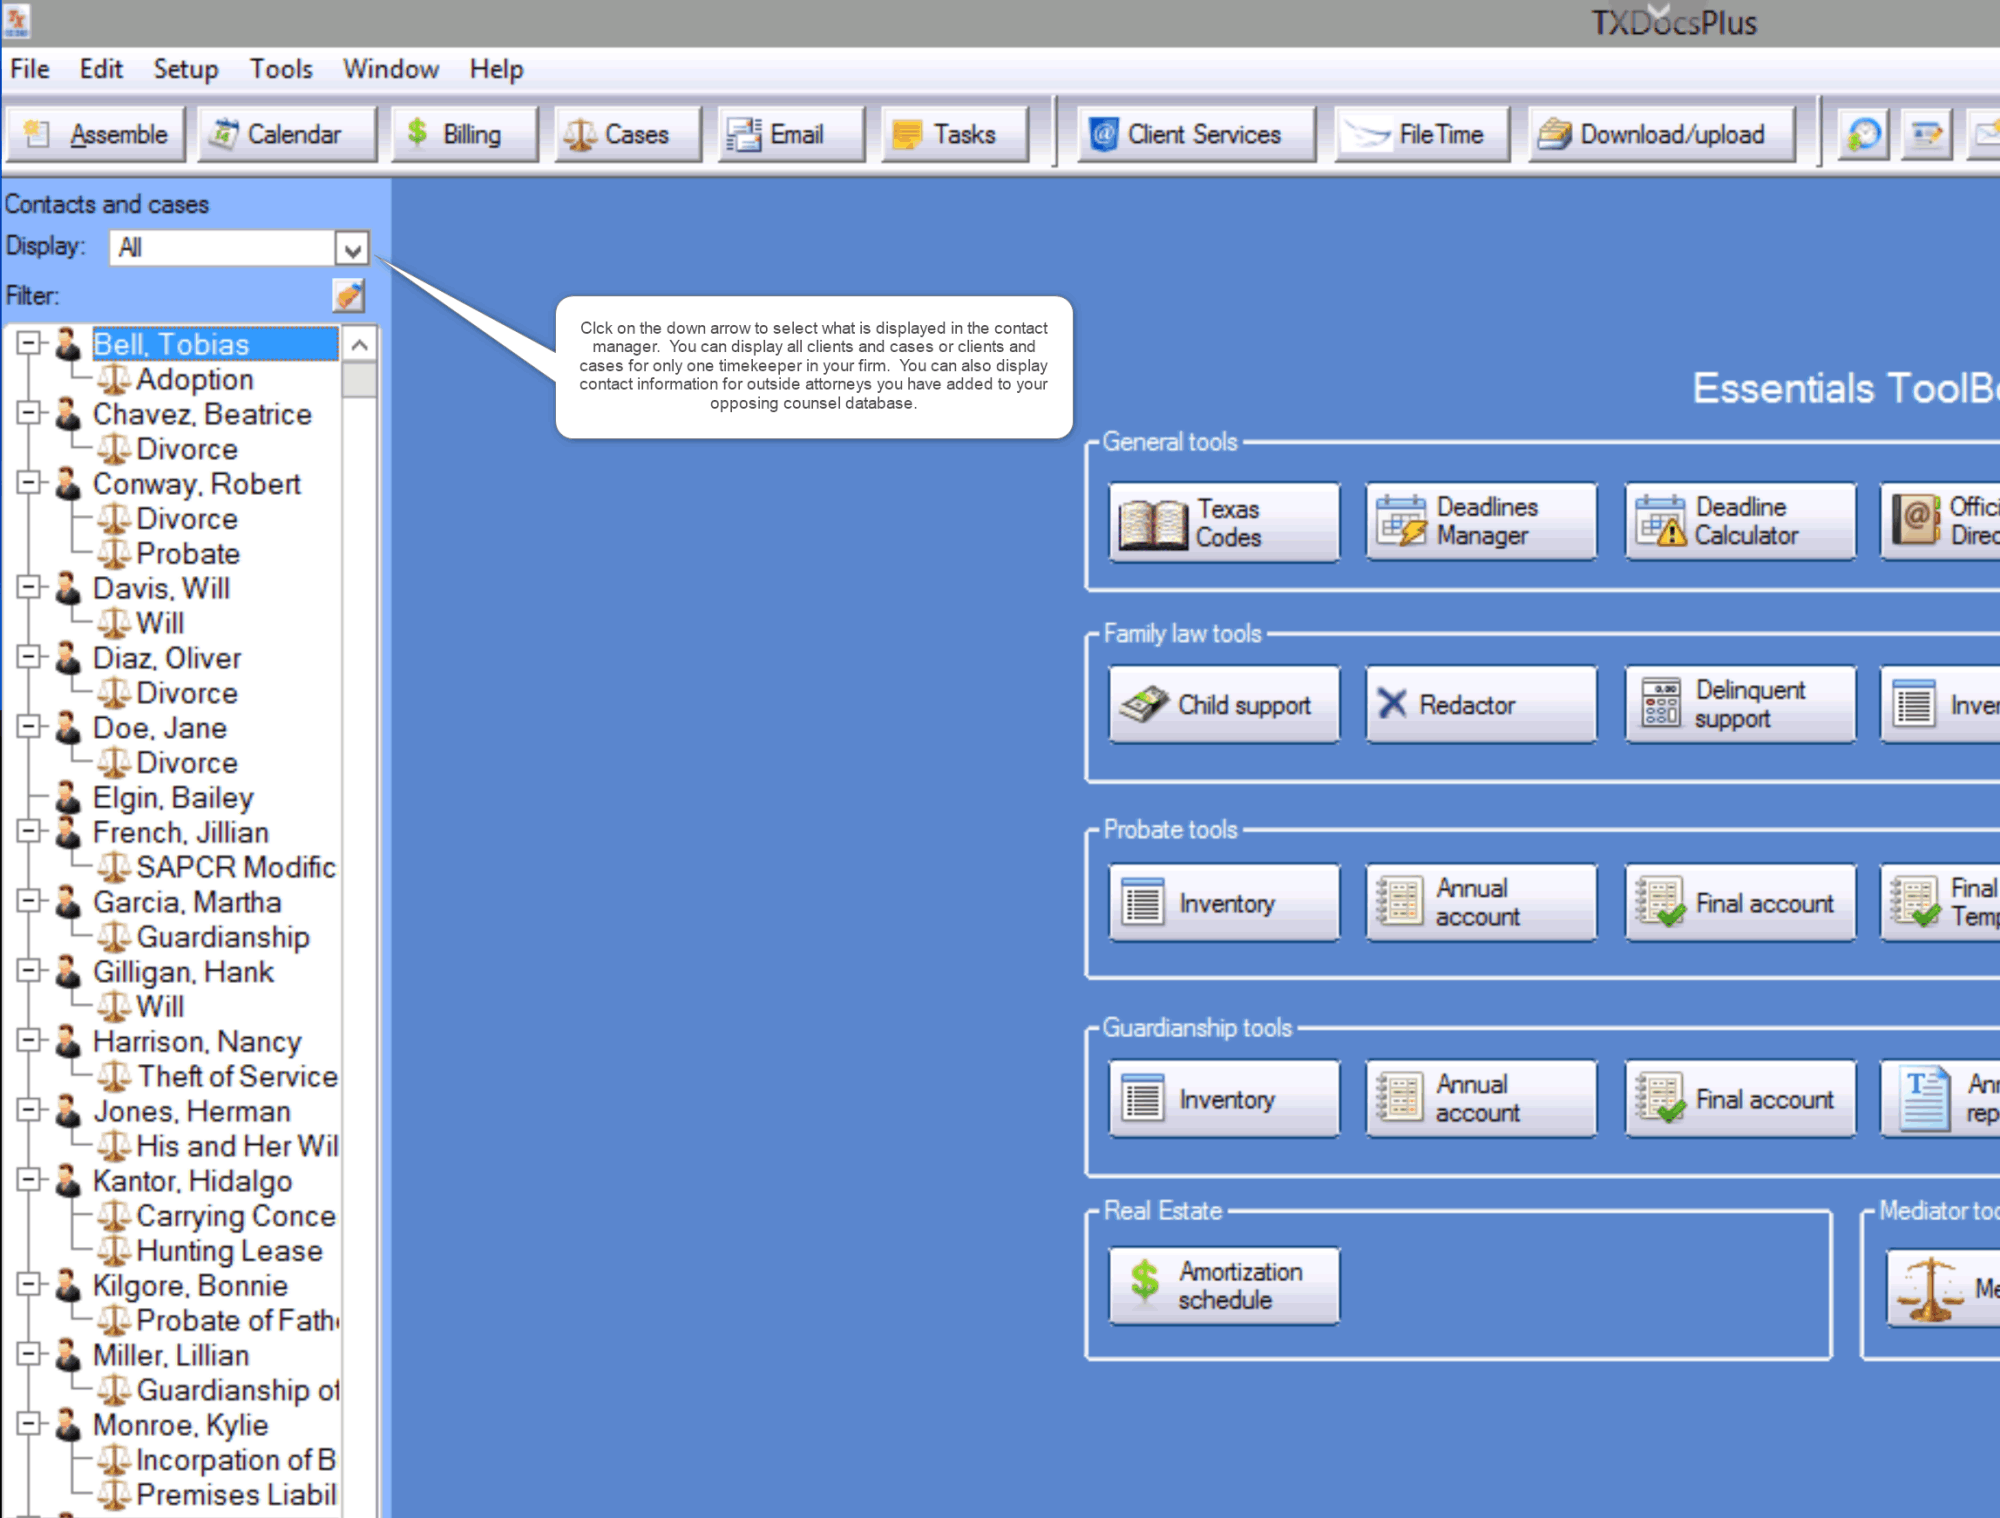
Task: Open the Cases toolbar icon
Action: coord(625,133)
